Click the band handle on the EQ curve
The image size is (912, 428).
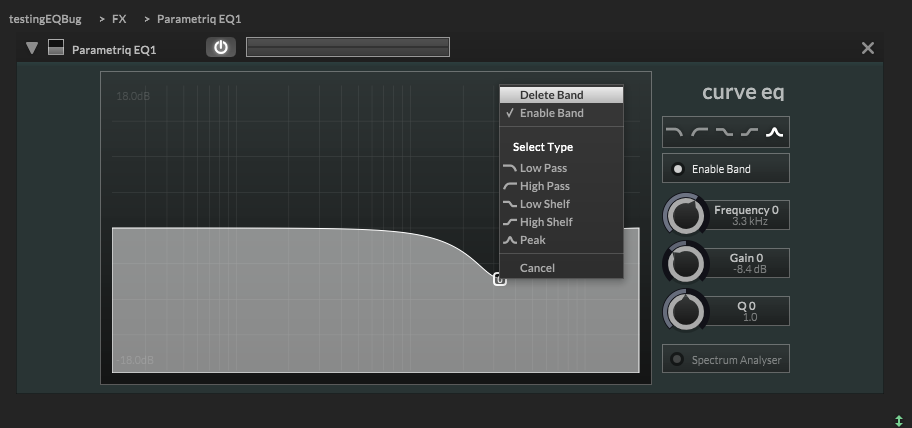500,279
